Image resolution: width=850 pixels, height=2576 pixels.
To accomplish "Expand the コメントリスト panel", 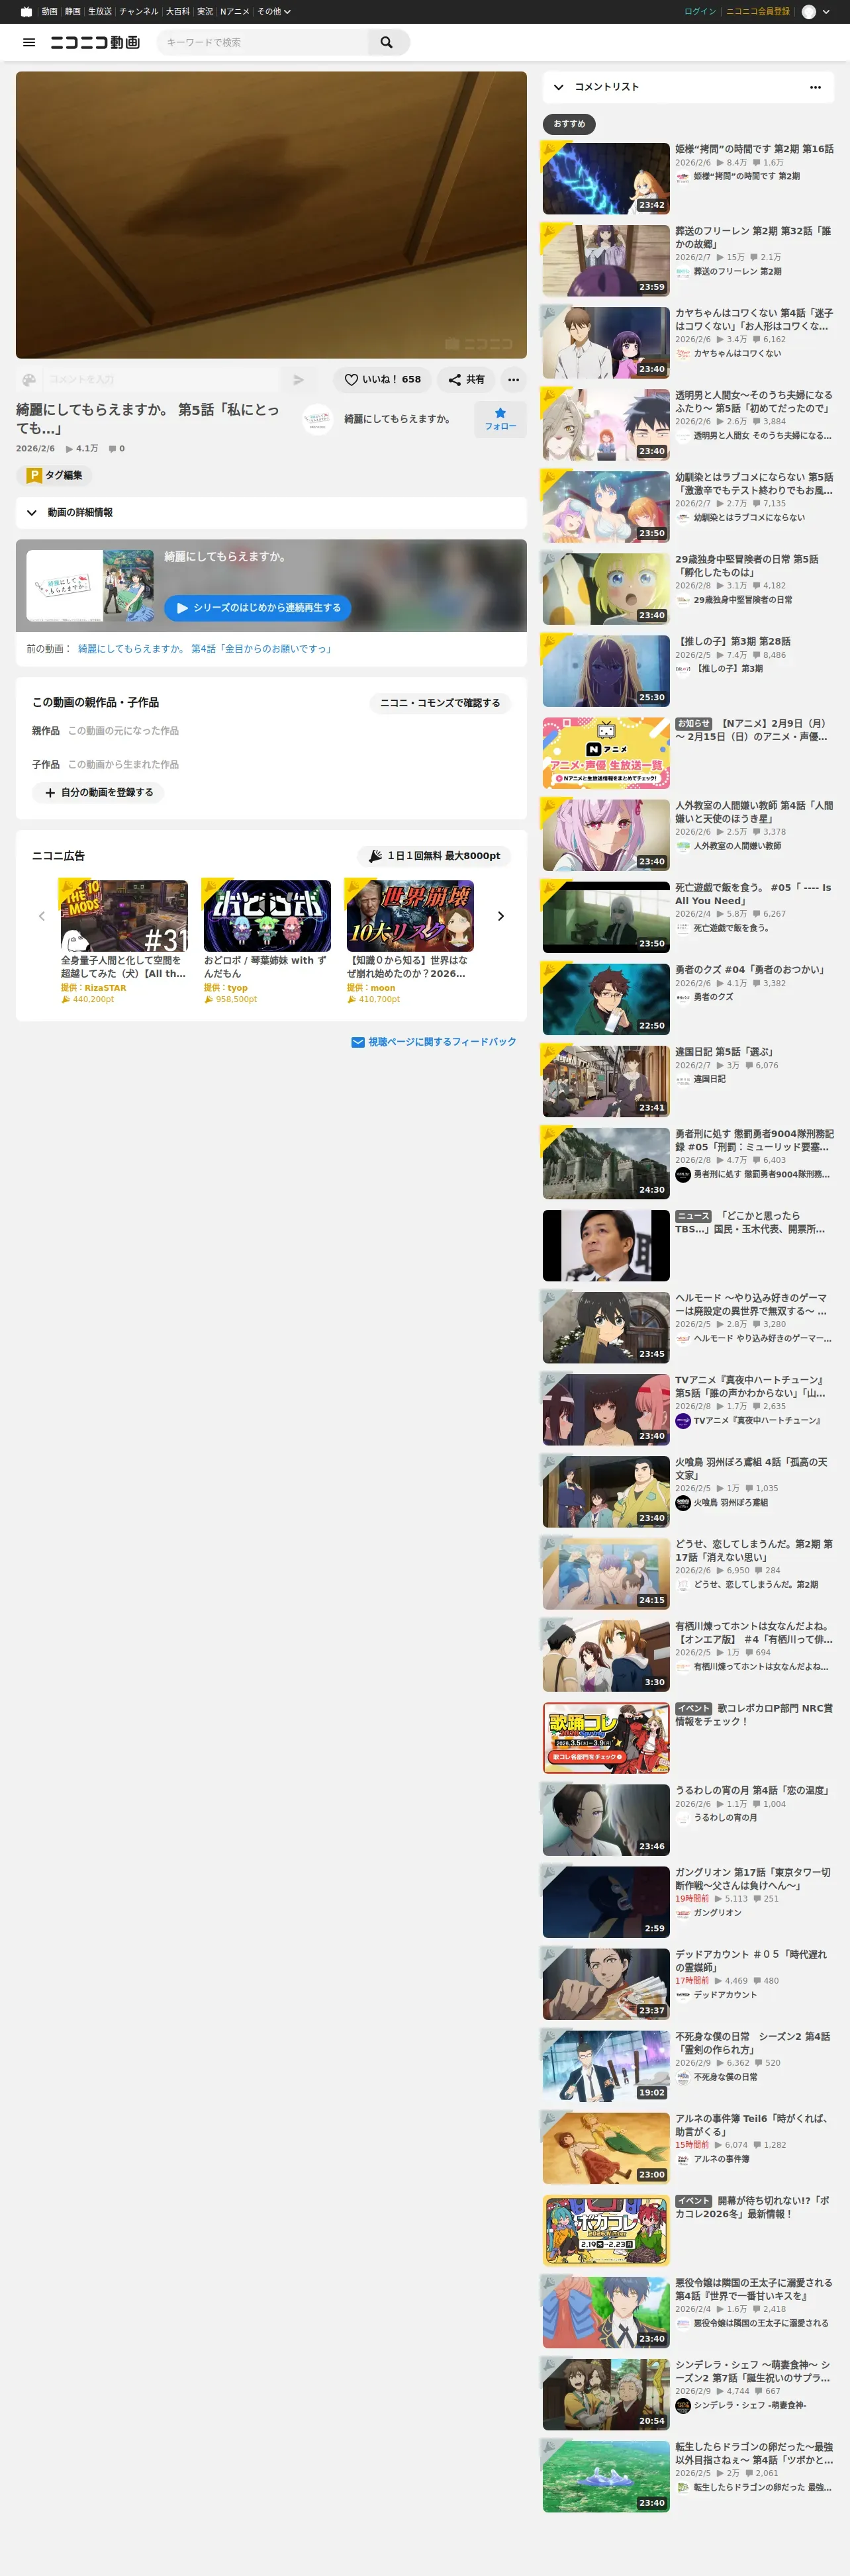I will [x=559, y=87].
